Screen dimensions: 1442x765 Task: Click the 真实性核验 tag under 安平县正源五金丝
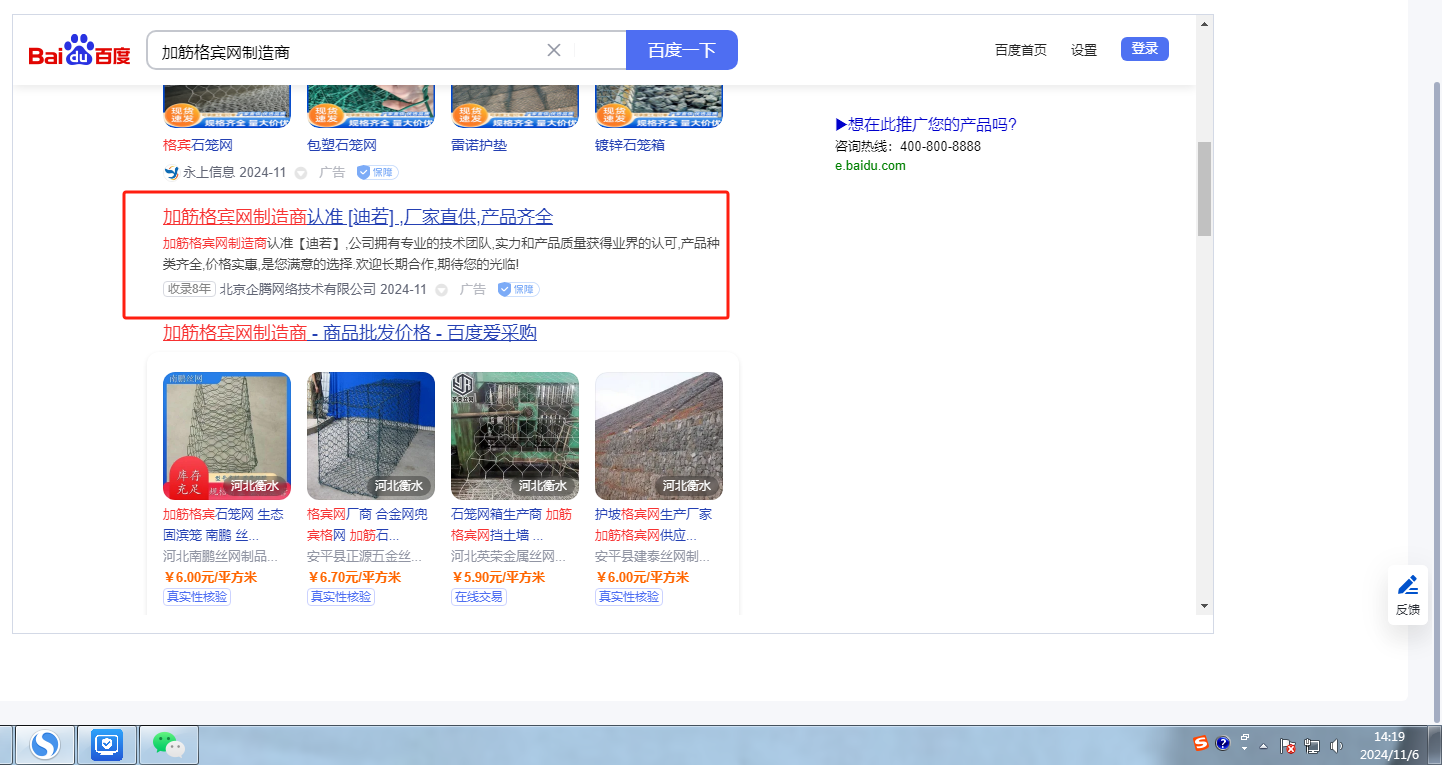[x=341, y=597]
